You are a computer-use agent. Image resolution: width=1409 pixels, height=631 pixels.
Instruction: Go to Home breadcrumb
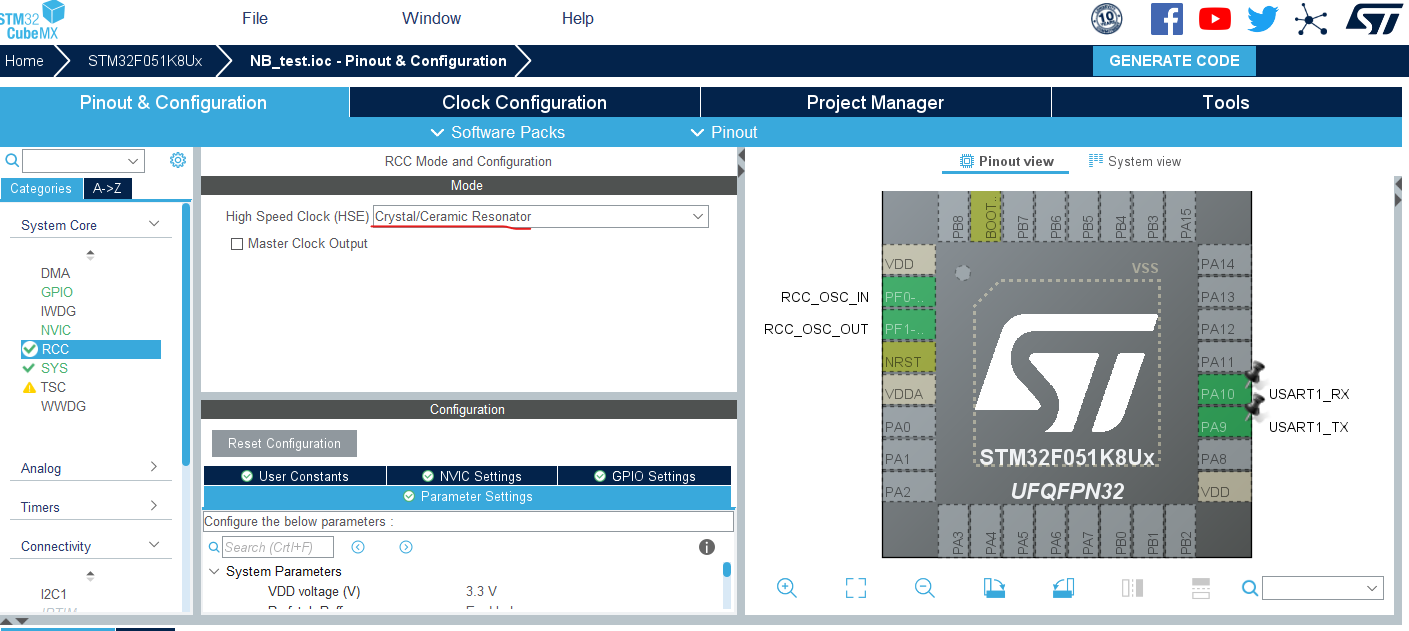click(x=24, y=61)
